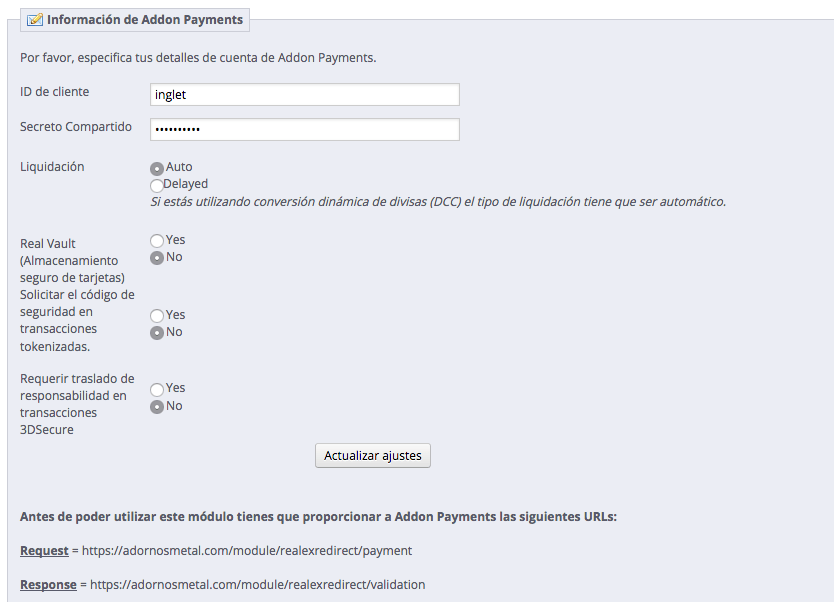Click the Request payment URL text

pos(247,551)
